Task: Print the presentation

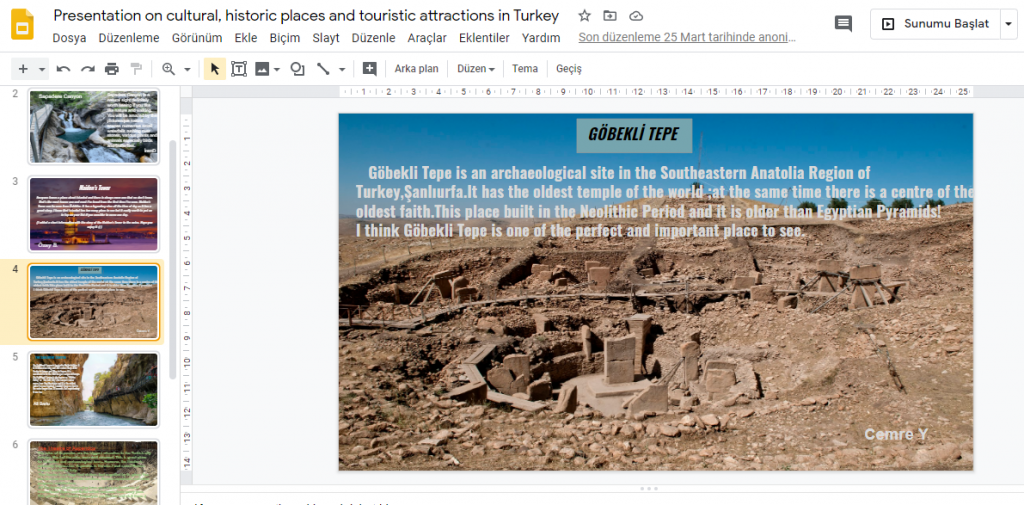Action: tap(112, 69)
